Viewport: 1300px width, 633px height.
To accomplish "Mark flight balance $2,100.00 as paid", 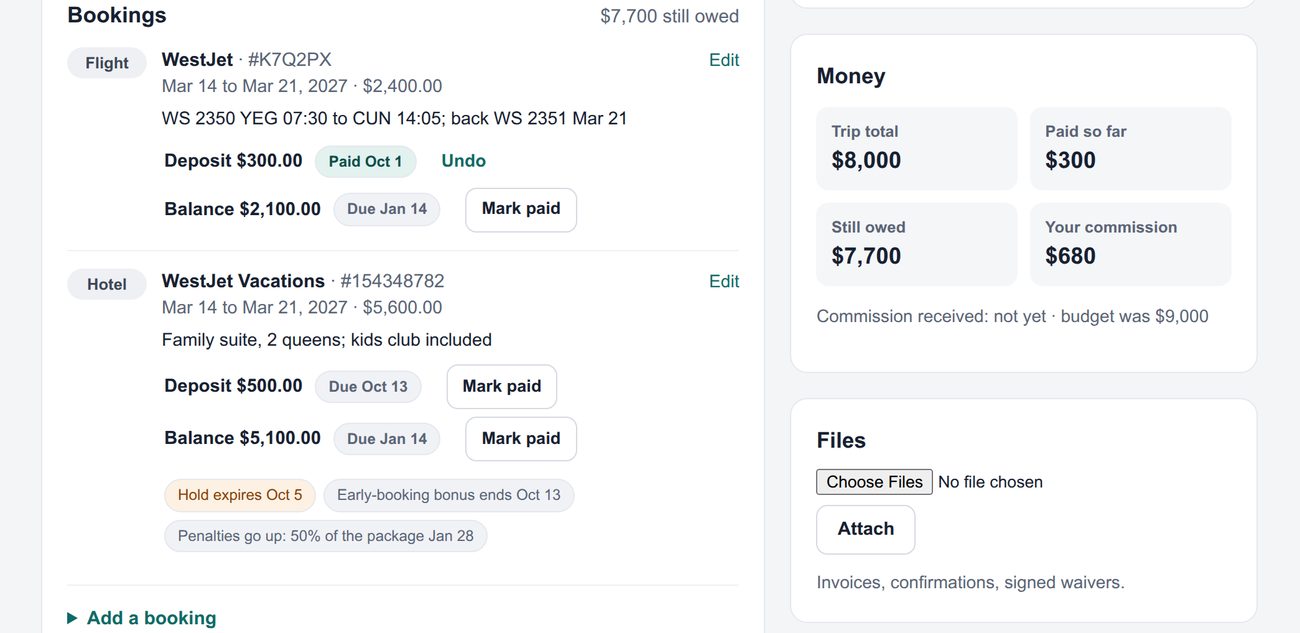I will click(521, 209).
